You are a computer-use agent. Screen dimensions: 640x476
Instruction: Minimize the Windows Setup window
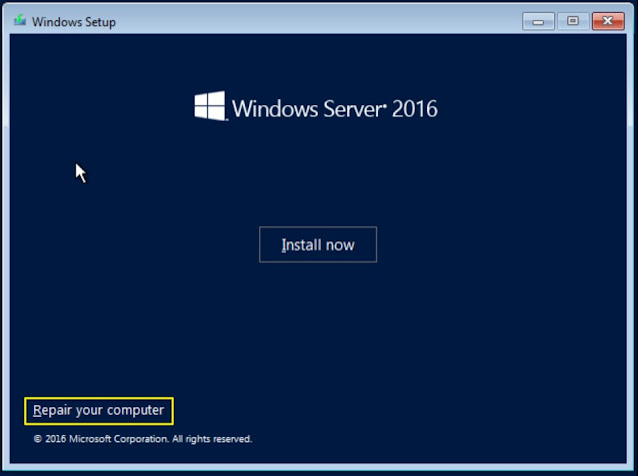coord(538,21)
